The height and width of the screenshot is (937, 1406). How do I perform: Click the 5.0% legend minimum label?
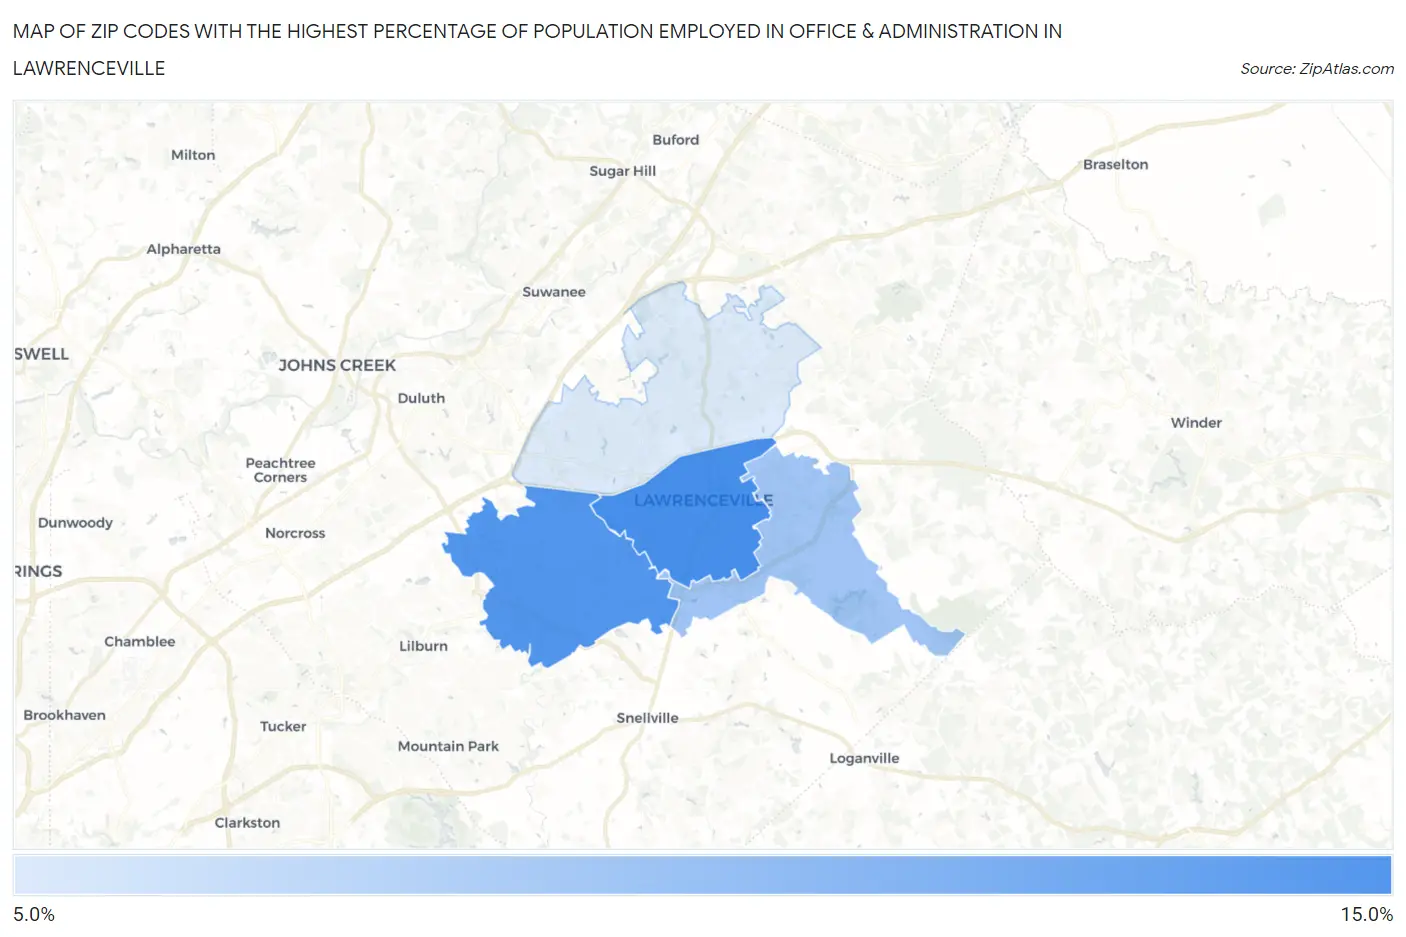pyautogui.click(x=34, y=915)
